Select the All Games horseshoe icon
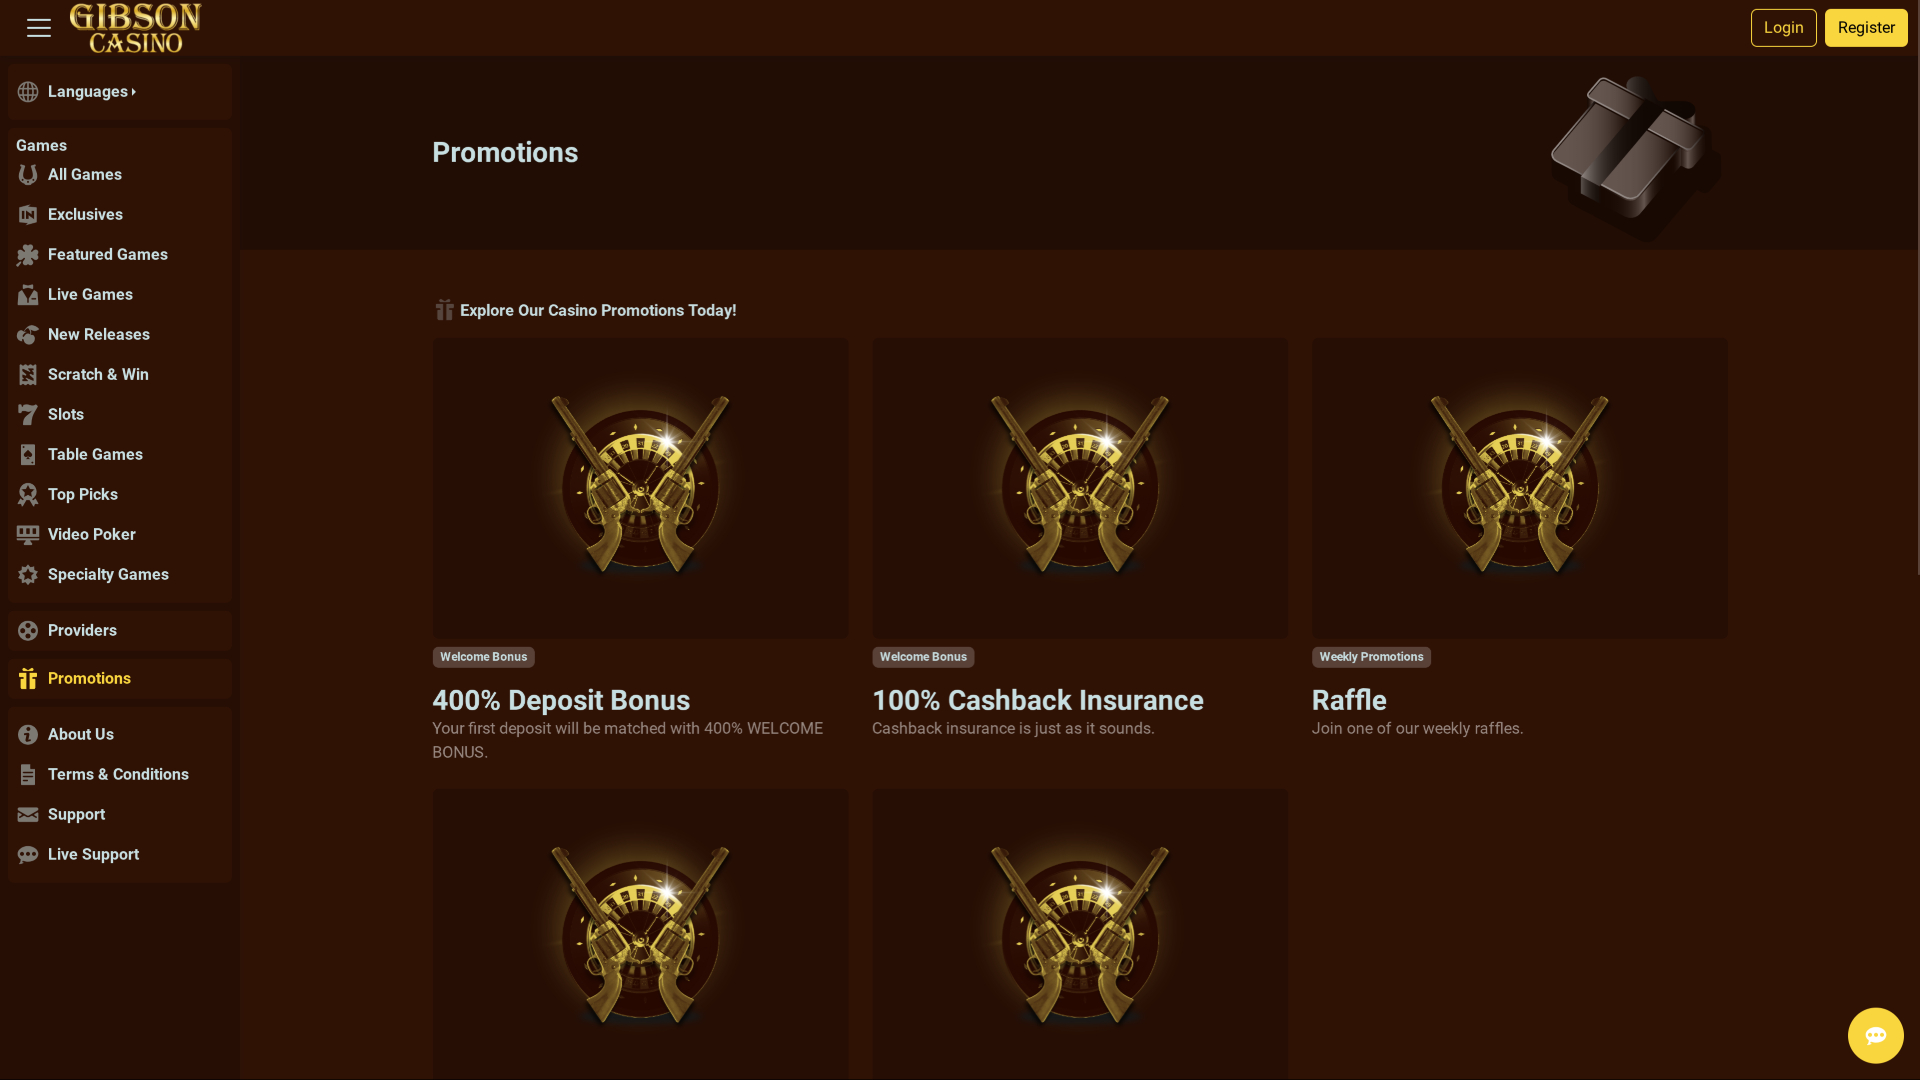The width and height of the screenshot is (1920, 1080). [x=27, y=174]
